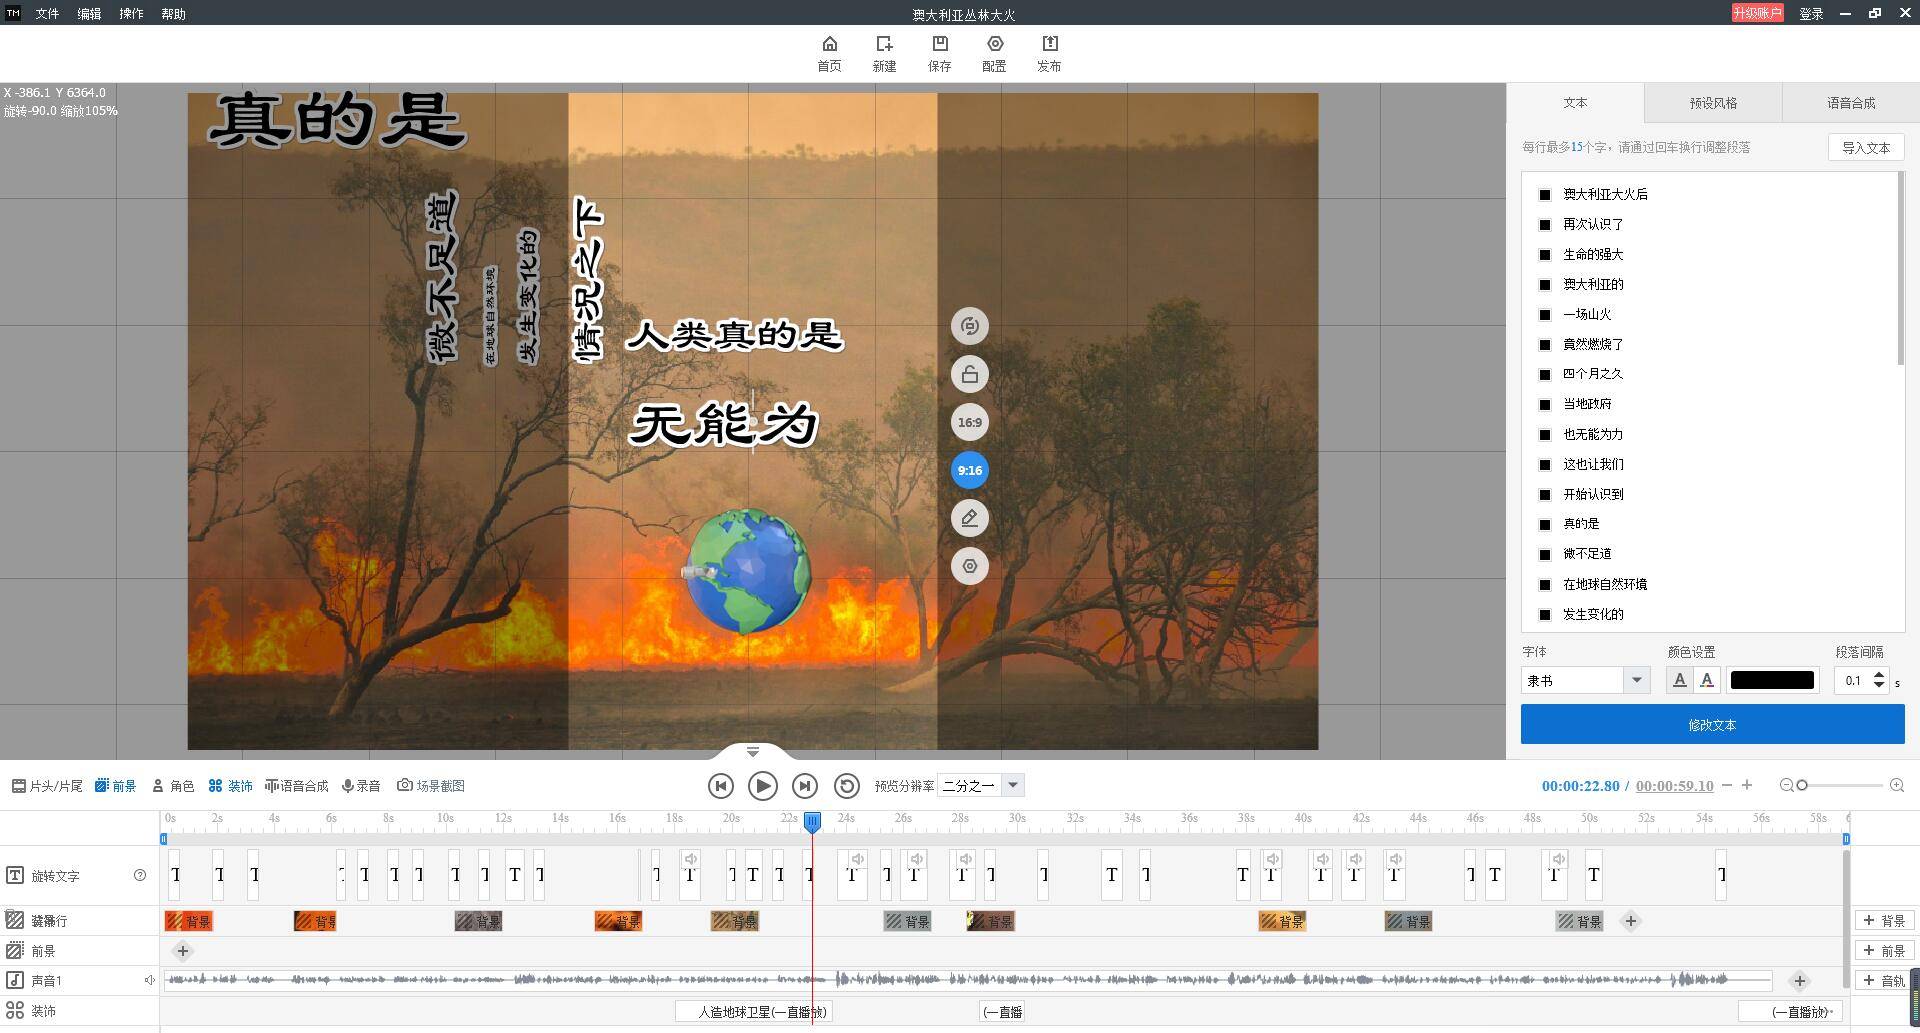Viewport: 1920px width, 1033px height.
Task: Collapse the canvas panel chevron
Action: (x=753, y=752)
